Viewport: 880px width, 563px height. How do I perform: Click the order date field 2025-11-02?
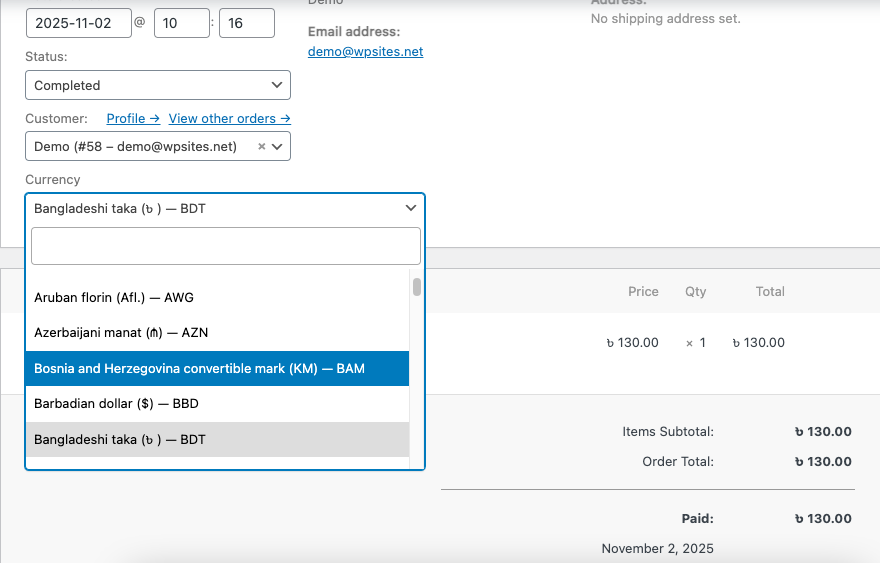pyautogui.click(x=78, y=22)
